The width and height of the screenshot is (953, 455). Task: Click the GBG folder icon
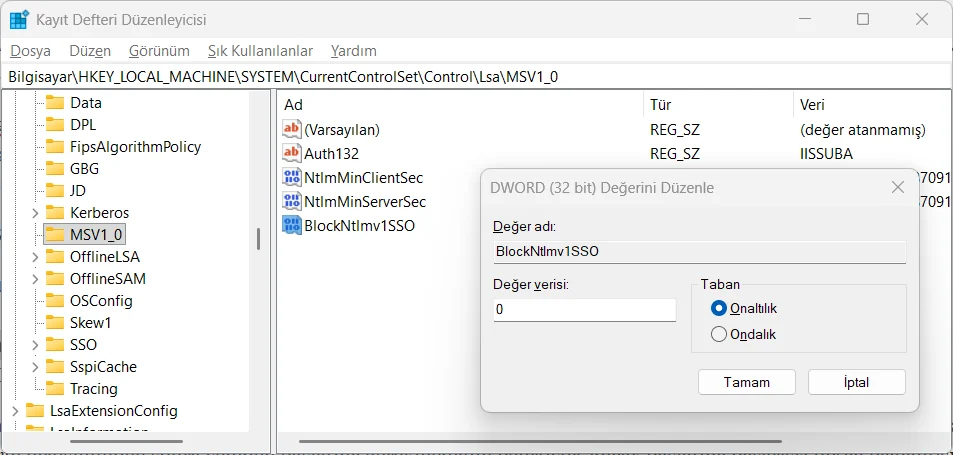click(55, 168)
